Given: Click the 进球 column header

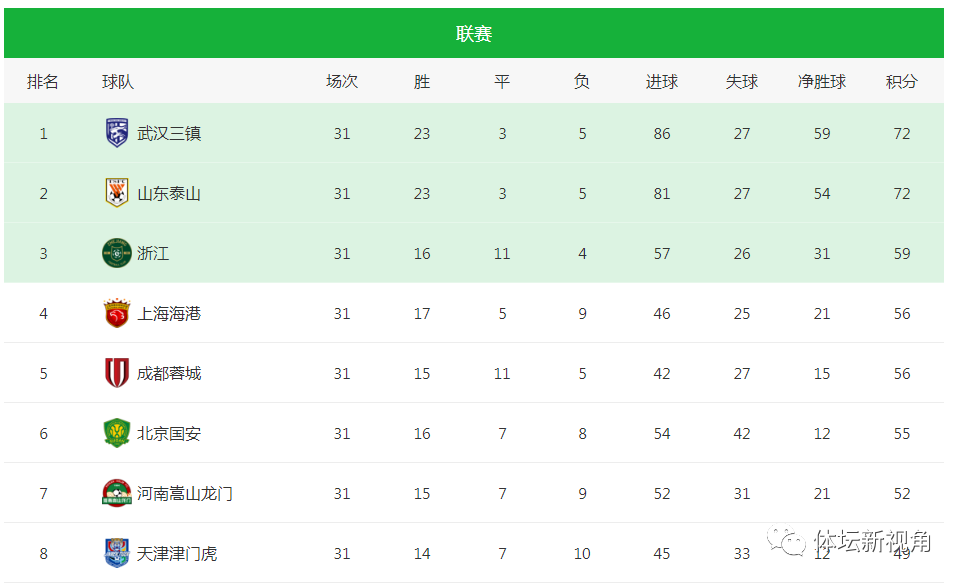Looking at the screenshot, I should click(661, 82).
